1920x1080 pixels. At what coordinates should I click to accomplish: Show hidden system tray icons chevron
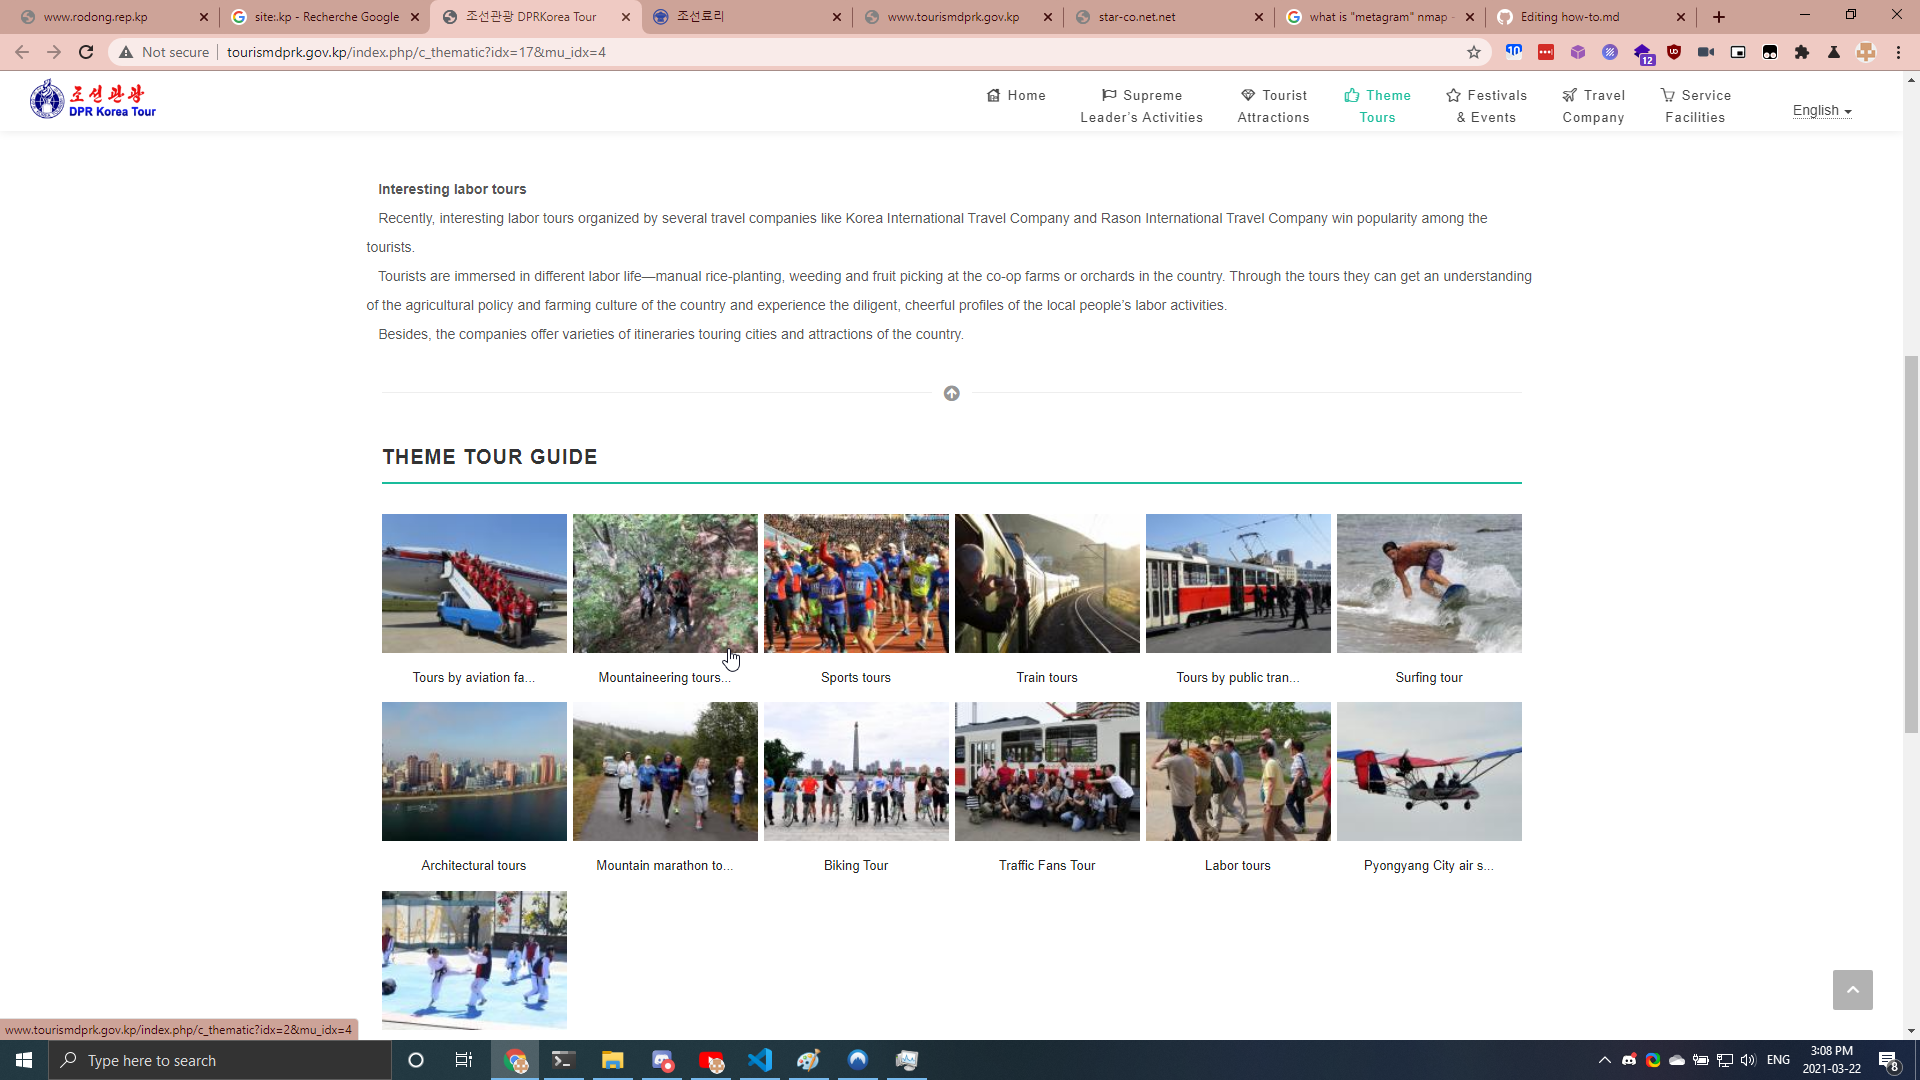pos(1604,1060)
